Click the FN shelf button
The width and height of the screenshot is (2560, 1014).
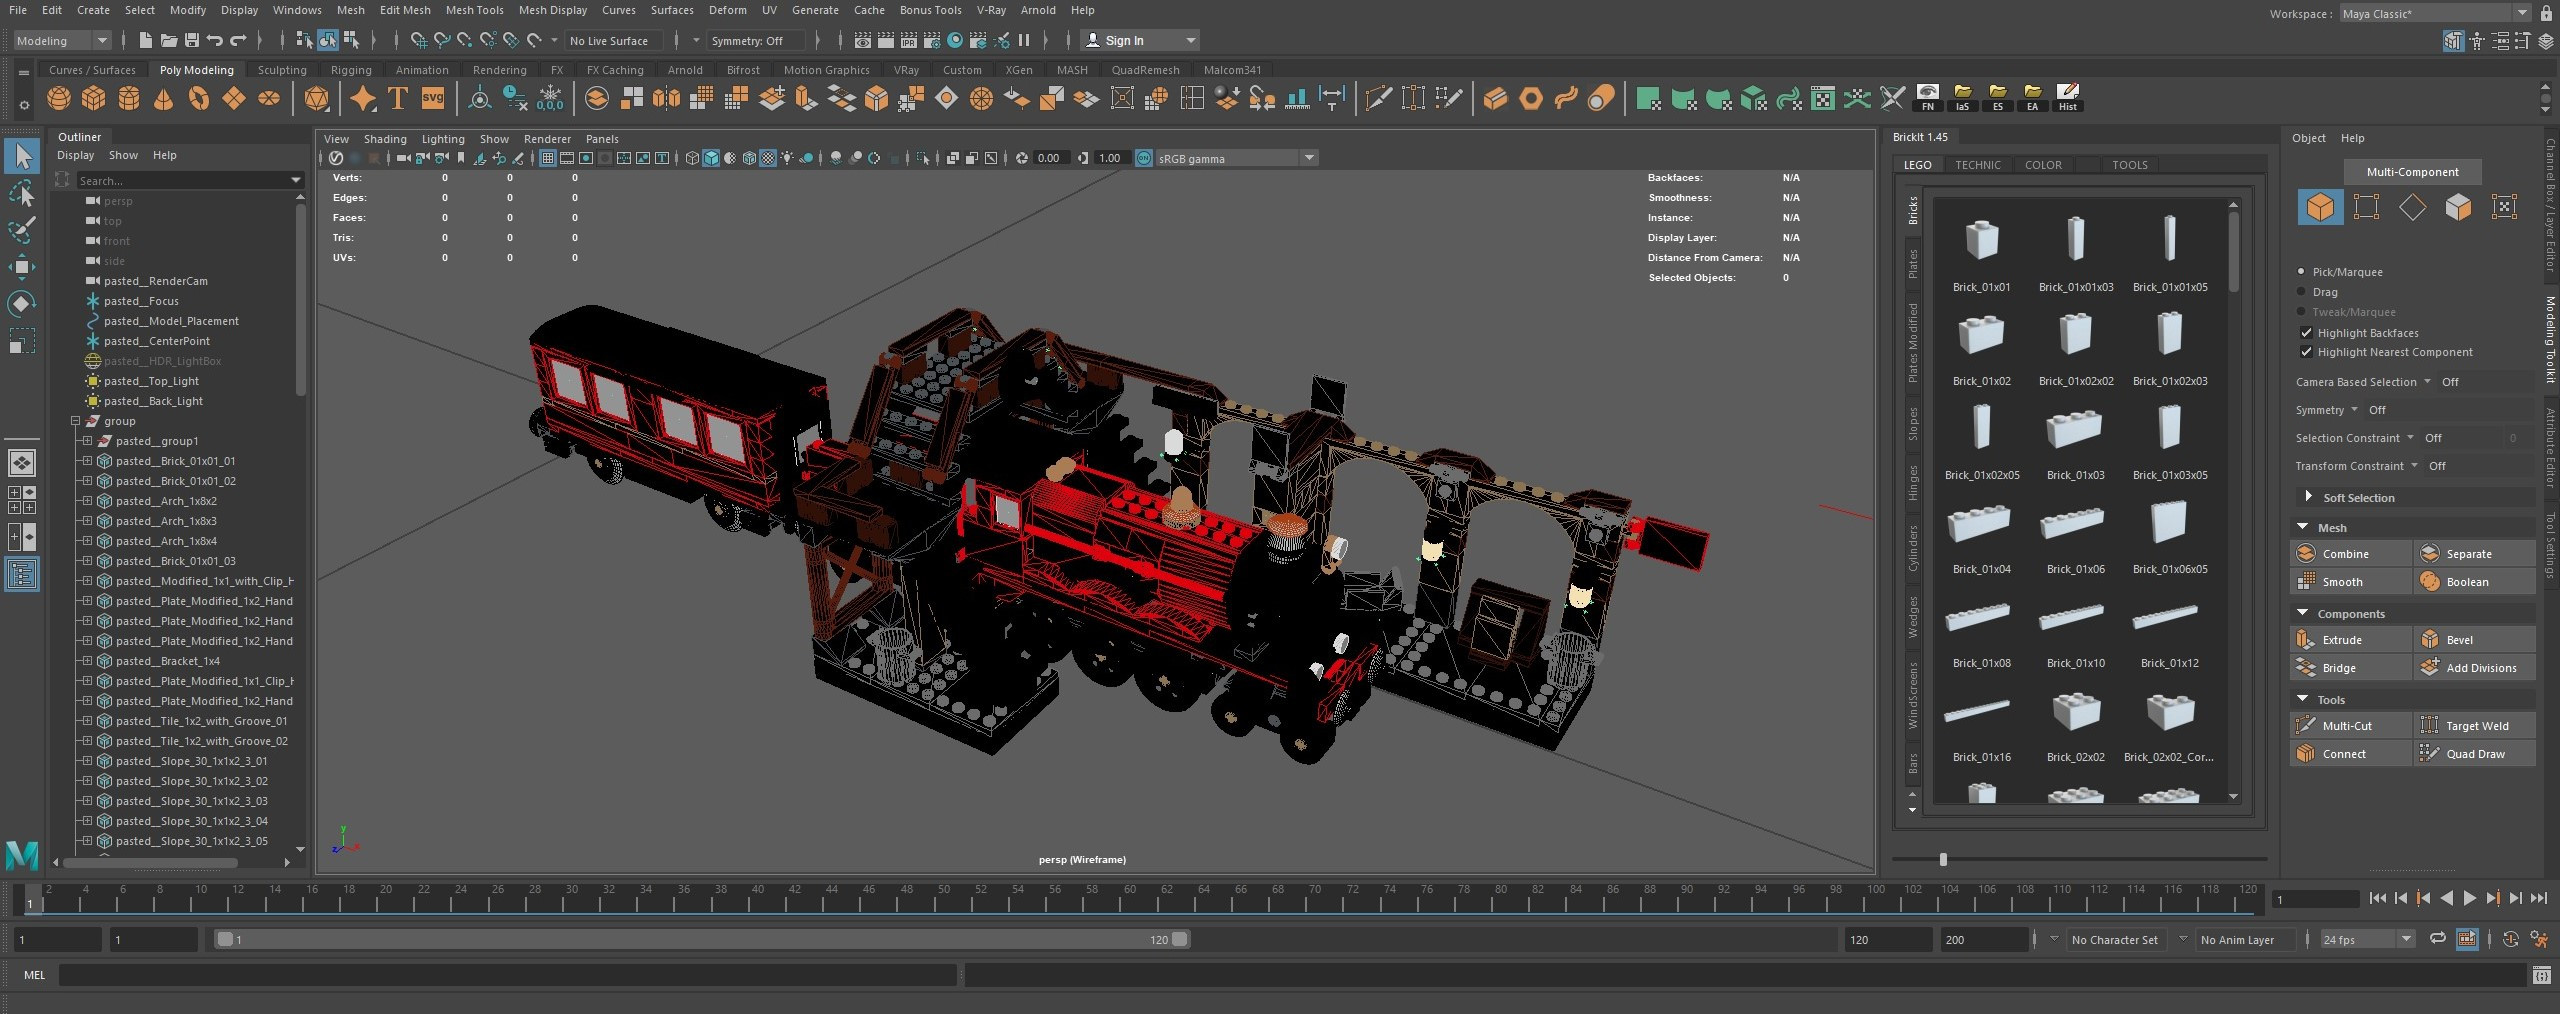coord(1927,97)
